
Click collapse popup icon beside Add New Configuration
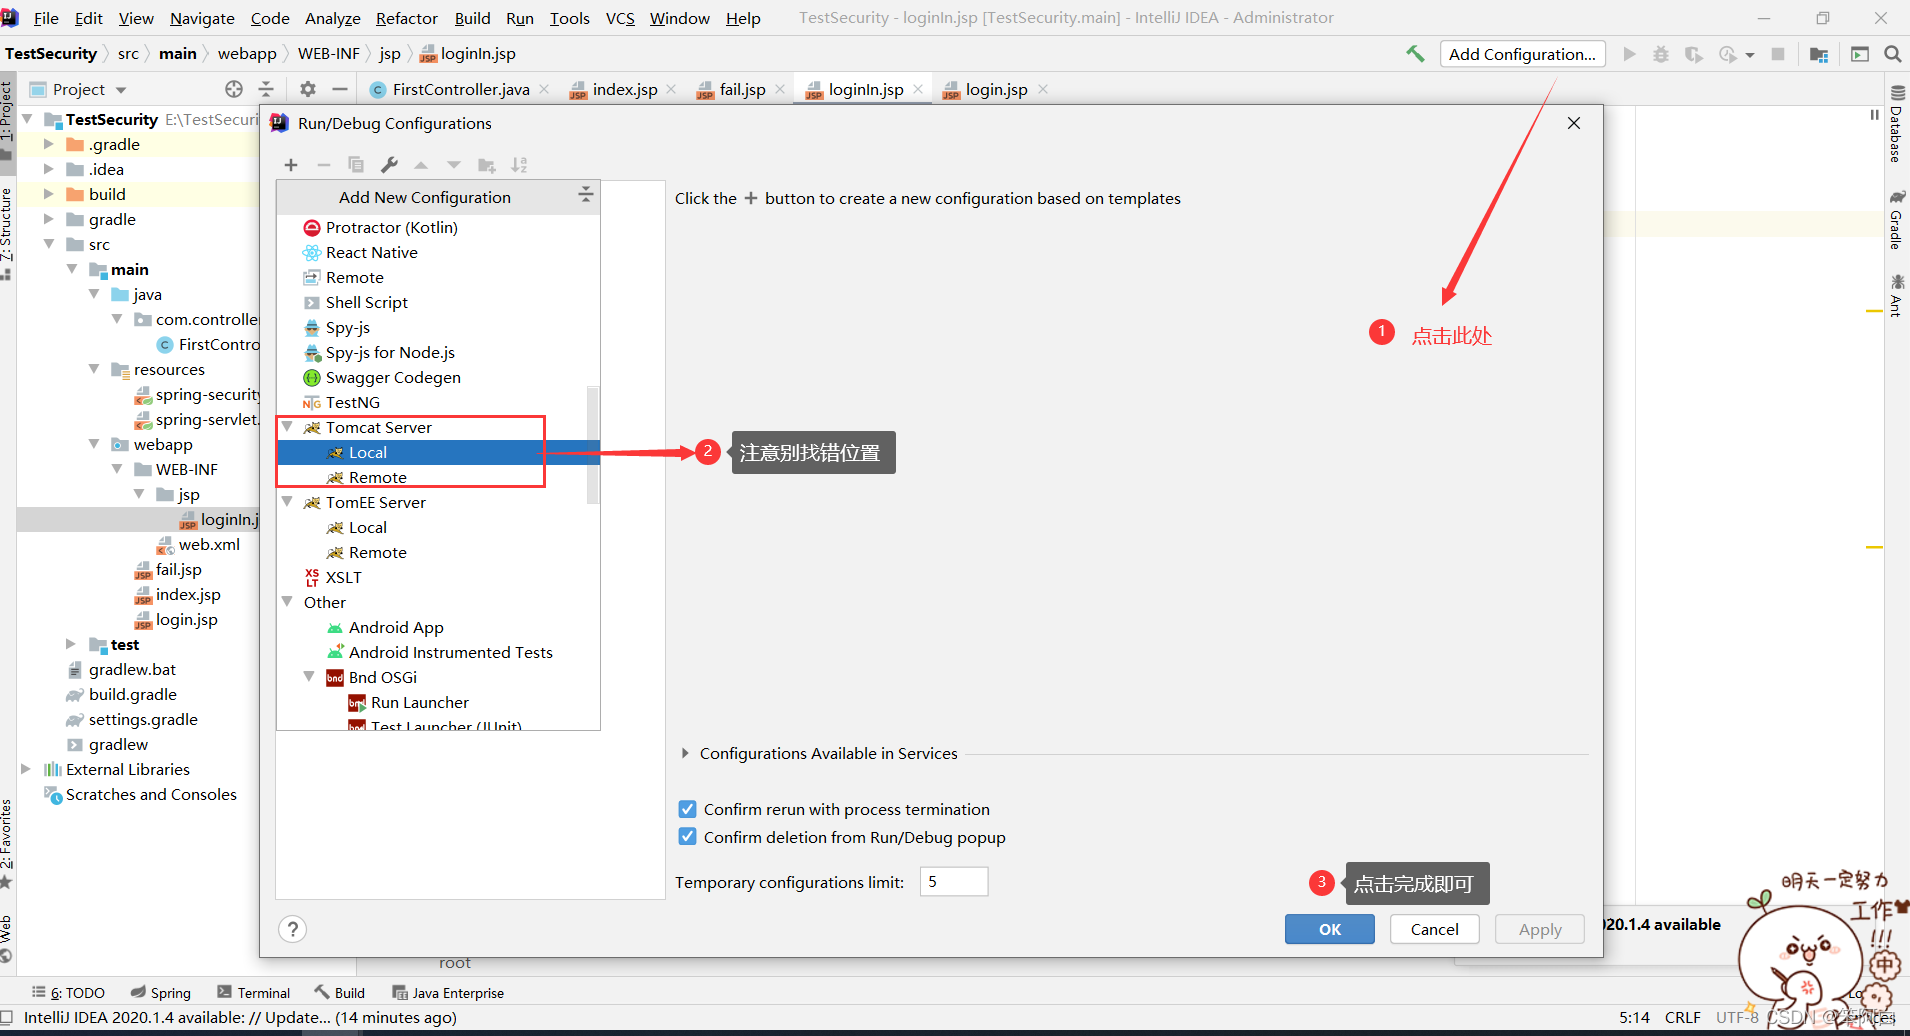[586, 195]
